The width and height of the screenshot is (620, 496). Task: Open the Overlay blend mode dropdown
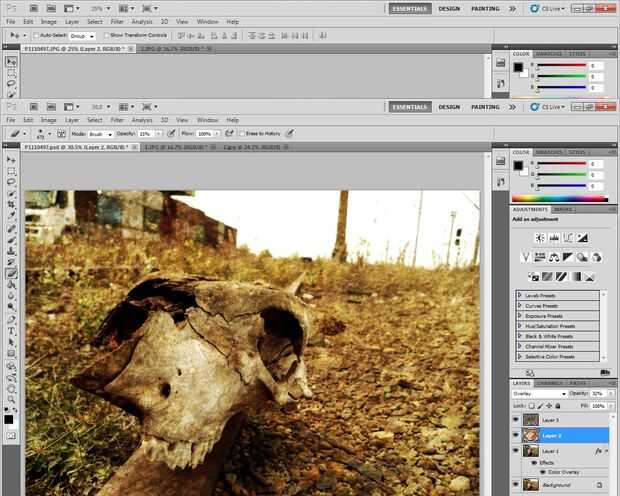click(539, 394)
